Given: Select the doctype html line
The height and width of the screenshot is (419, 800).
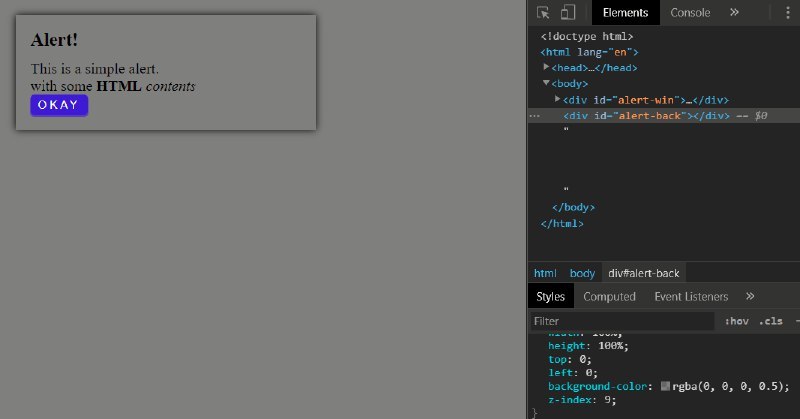Looking at the screenshot, I should [587, 36].
